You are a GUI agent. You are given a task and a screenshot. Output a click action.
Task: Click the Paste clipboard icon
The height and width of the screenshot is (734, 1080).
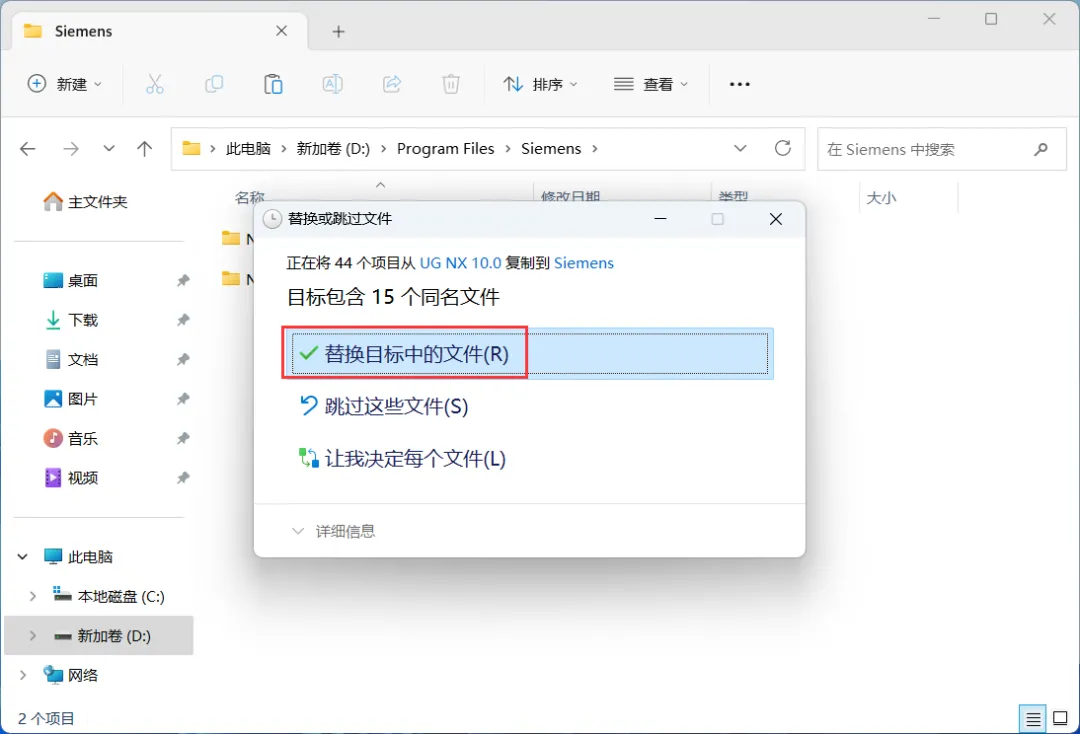(273, 84)
